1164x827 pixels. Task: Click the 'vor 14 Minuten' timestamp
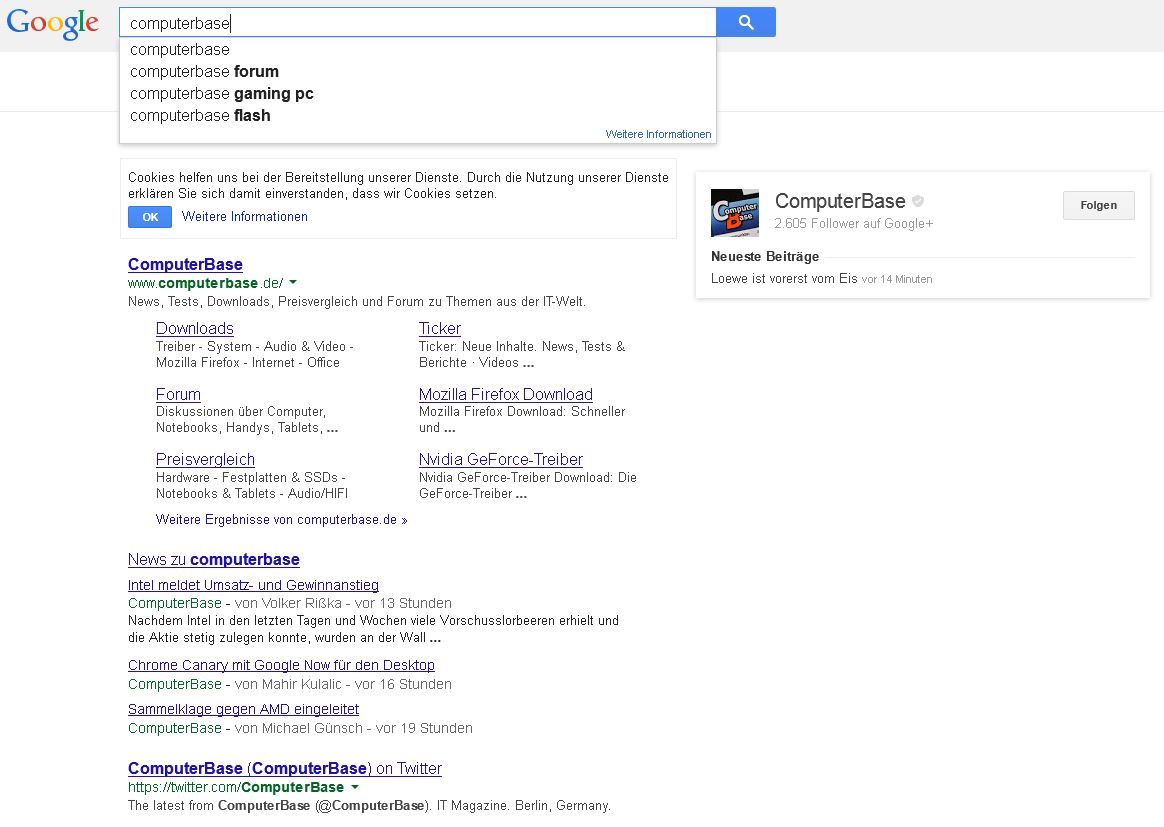tap(897, 279)
